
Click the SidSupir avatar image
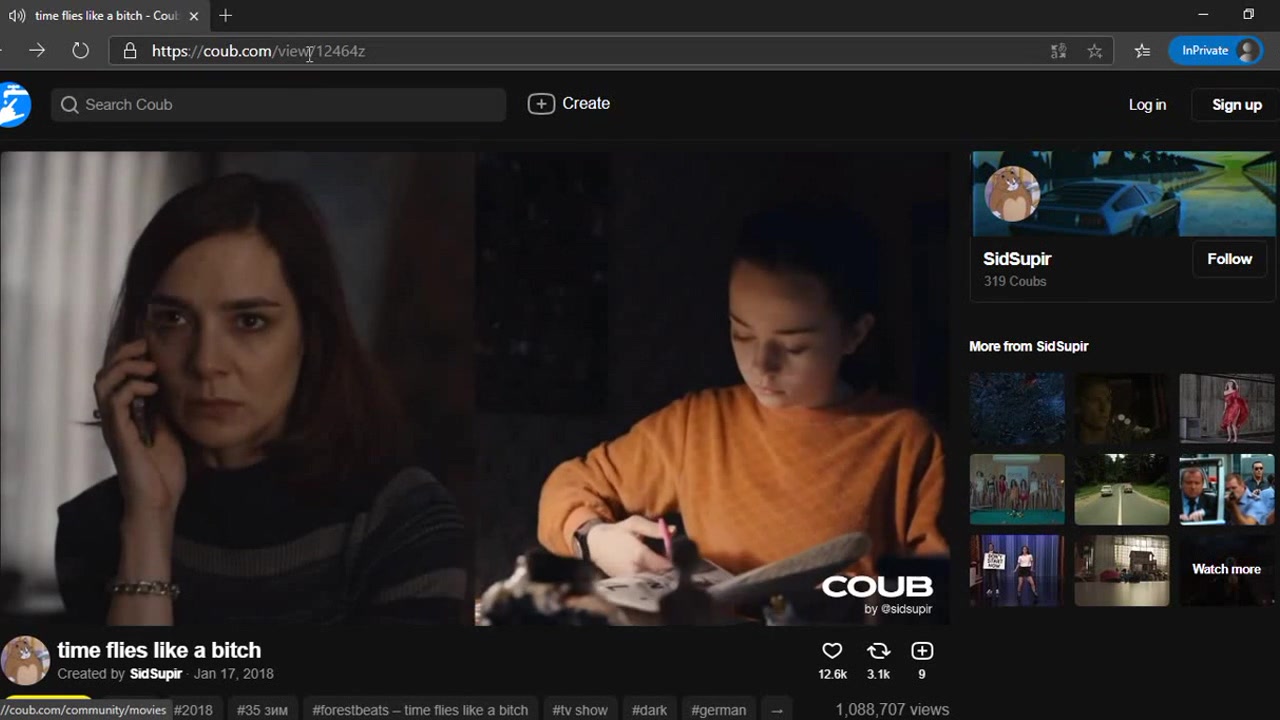1011,192
